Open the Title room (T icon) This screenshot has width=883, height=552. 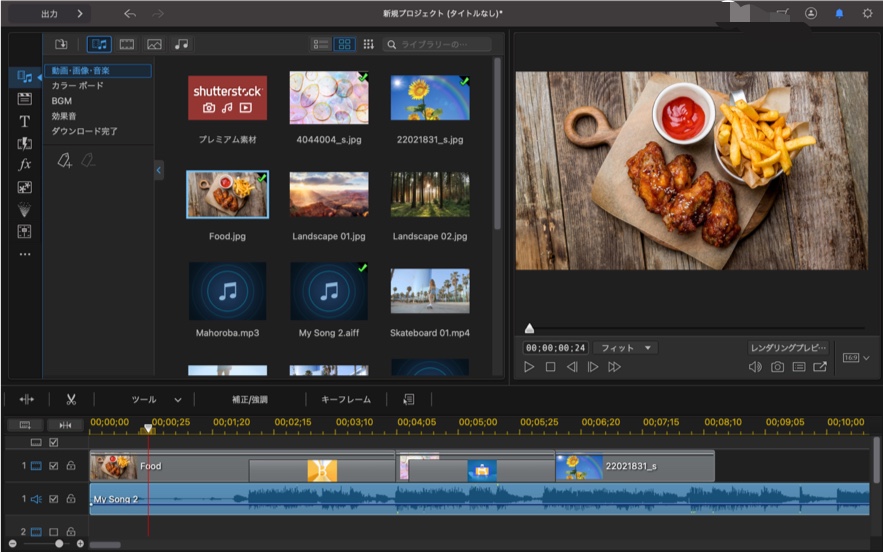click(25, 121)
